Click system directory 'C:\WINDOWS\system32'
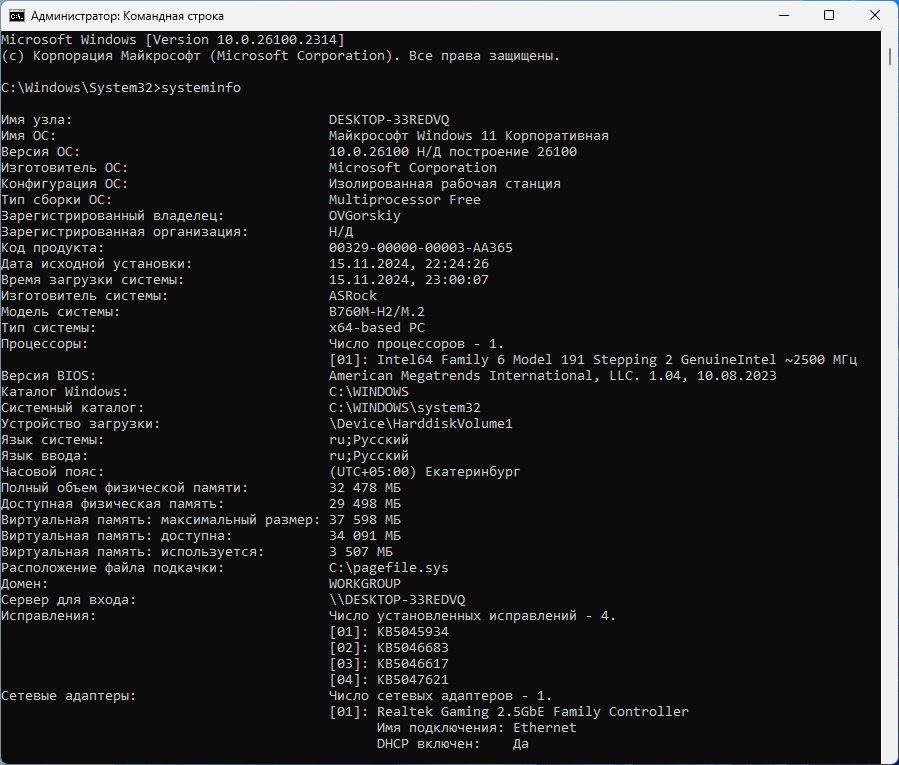899x765 pixels. tap(404, 408)
